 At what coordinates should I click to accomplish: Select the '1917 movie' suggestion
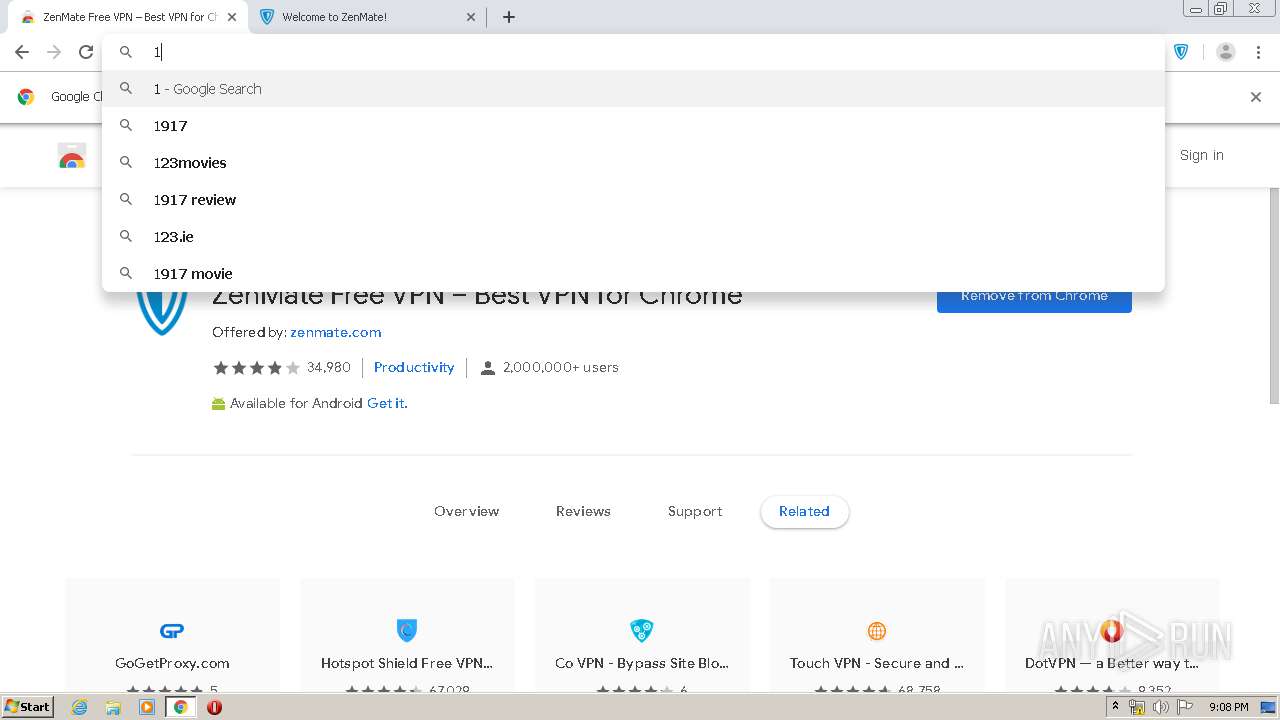point(634,274)
